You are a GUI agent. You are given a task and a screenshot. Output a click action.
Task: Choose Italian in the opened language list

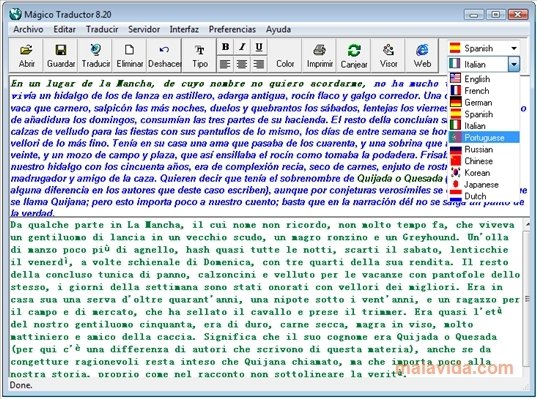click(484, 126)
